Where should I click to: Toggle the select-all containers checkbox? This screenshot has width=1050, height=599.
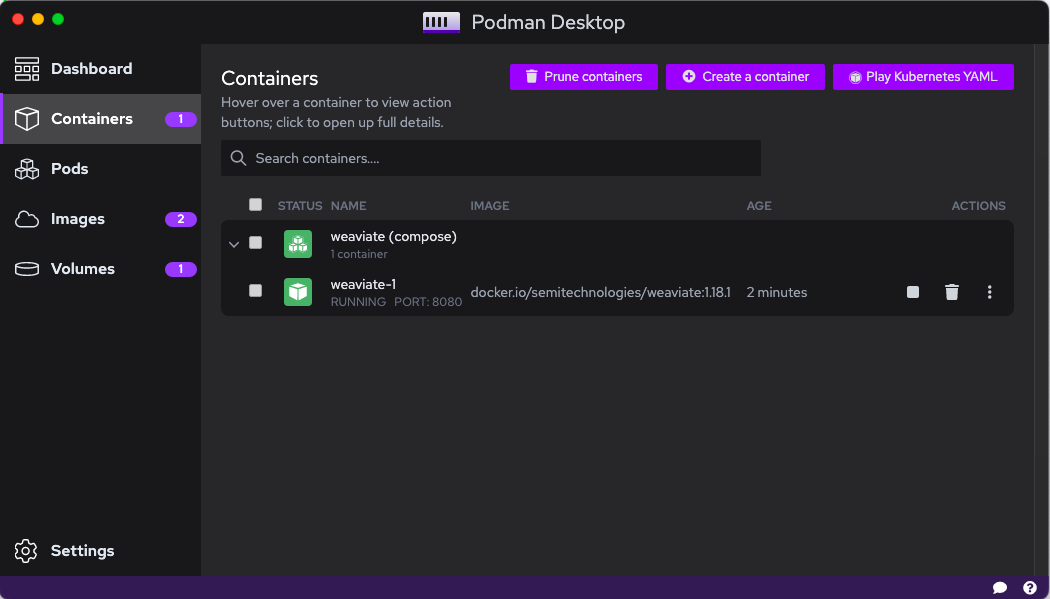click(x=255, y=205)
